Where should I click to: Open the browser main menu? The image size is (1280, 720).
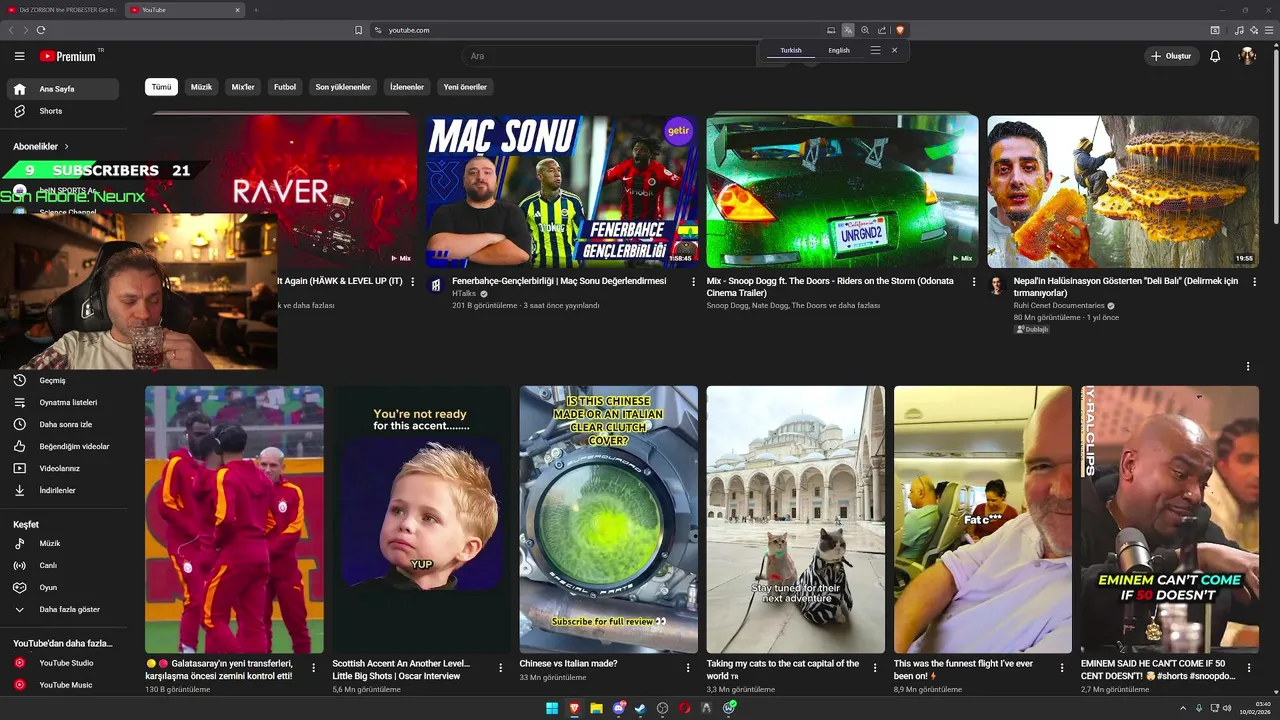click(1268, 30)
